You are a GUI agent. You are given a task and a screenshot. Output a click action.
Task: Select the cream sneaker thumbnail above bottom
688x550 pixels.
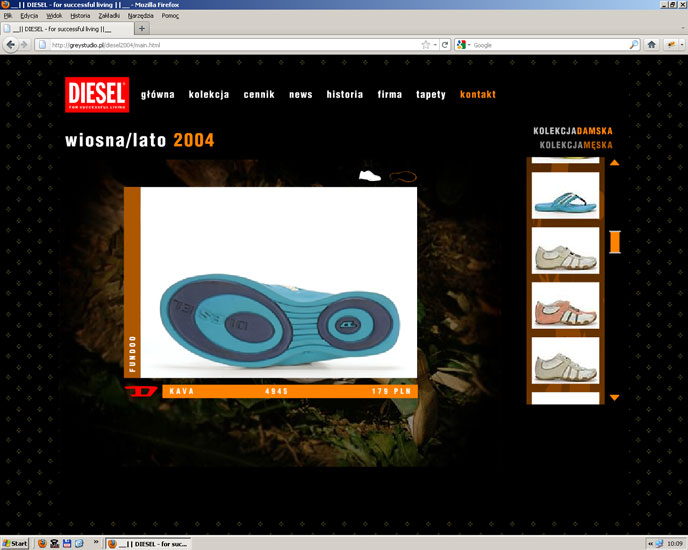tap(565, 360)
